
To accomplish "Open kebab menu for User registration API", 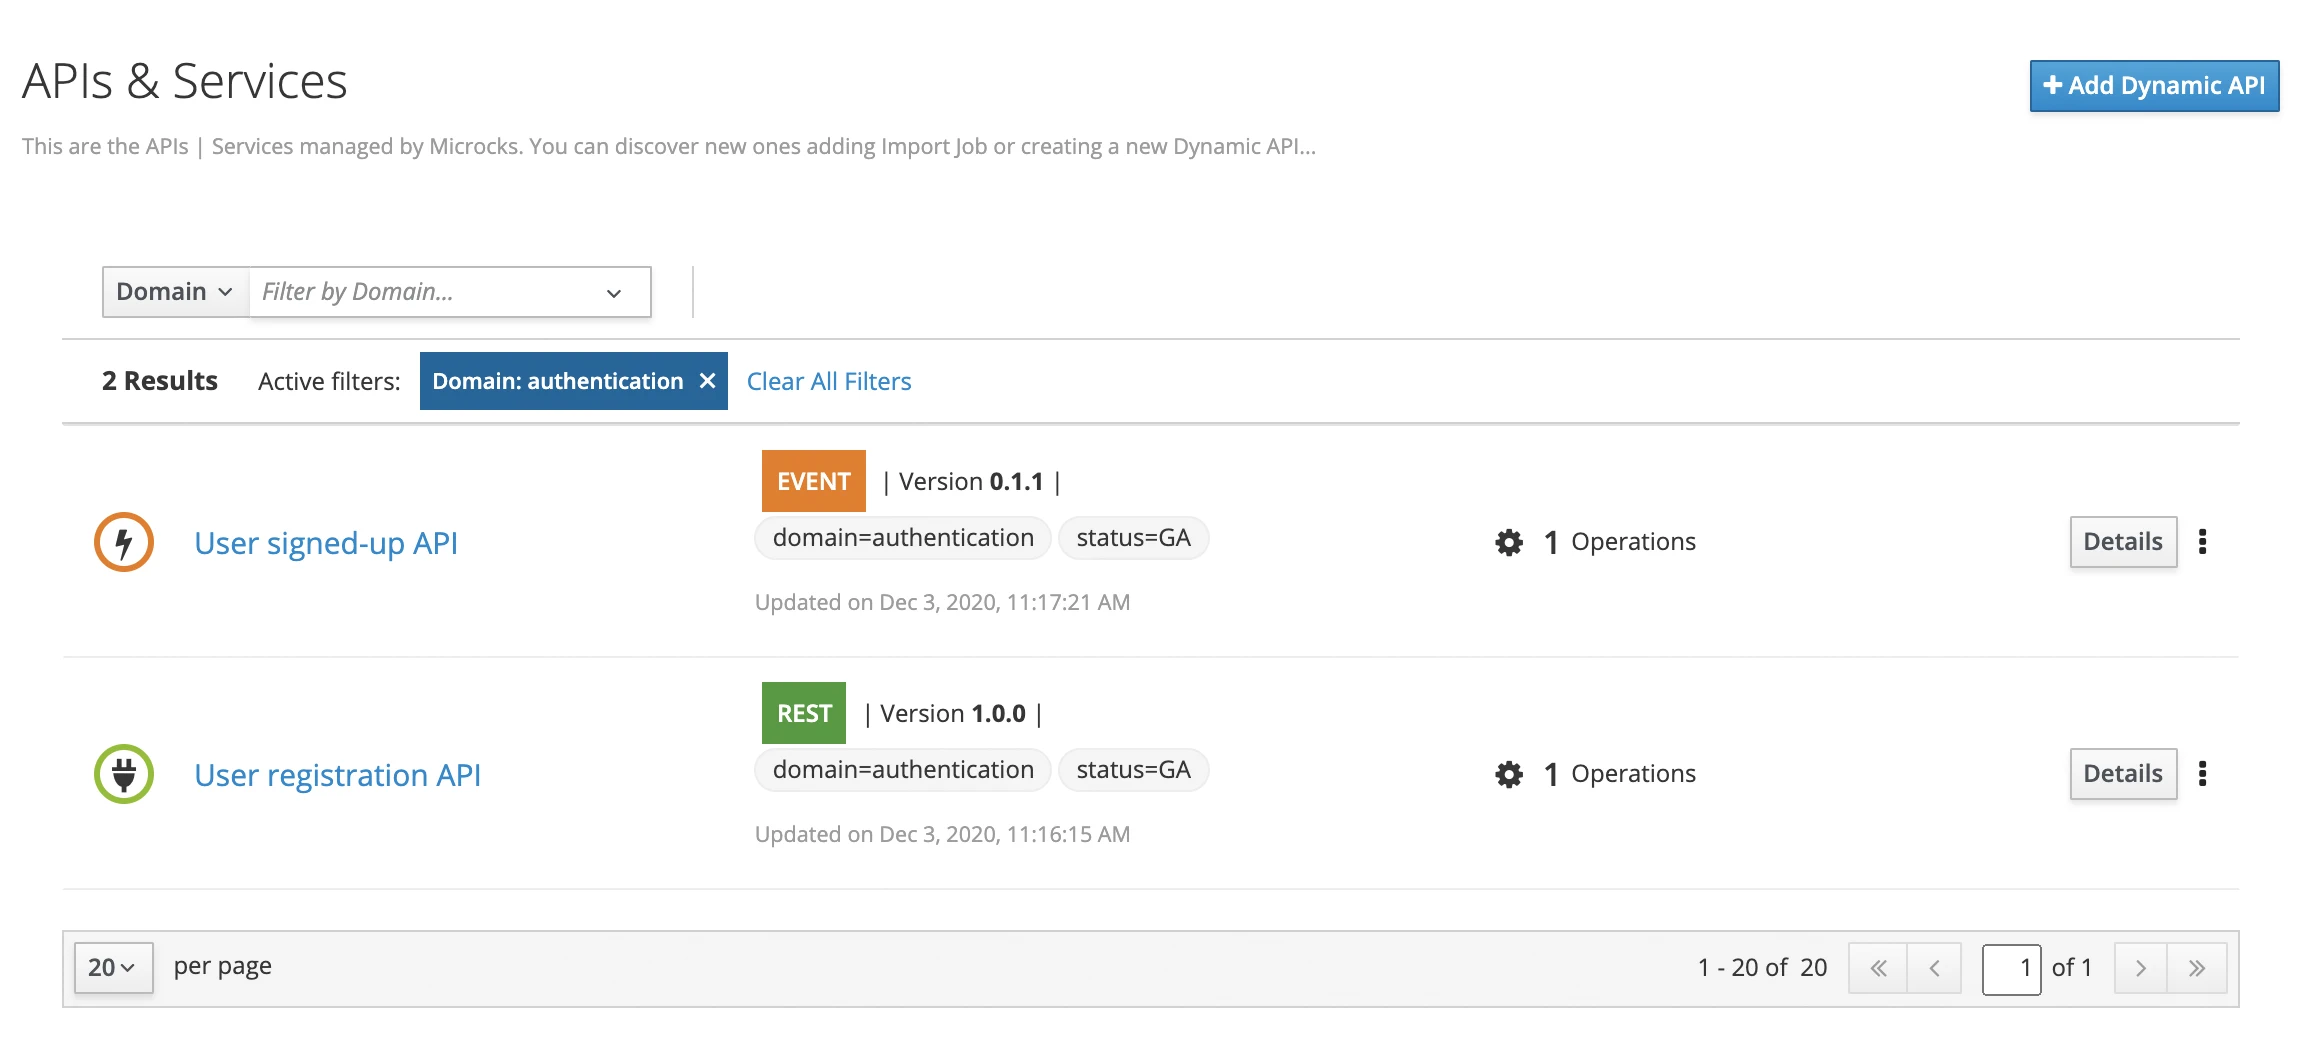I will (x=2202, y=774).
